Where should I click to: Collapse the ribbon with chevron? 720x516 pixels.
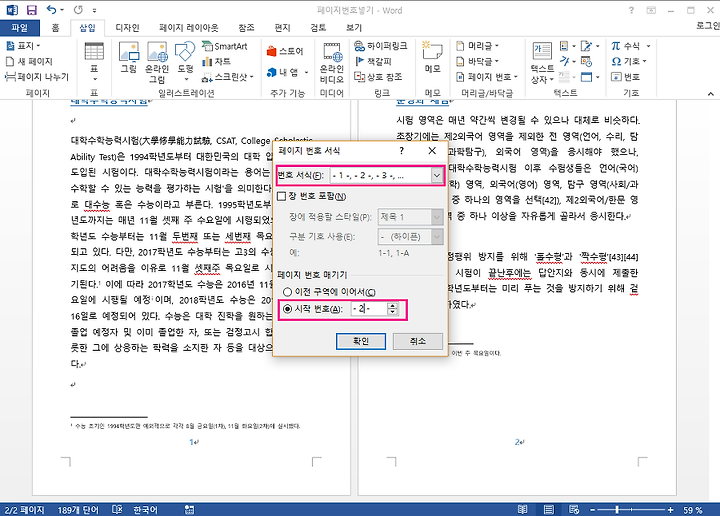(710, 94)
